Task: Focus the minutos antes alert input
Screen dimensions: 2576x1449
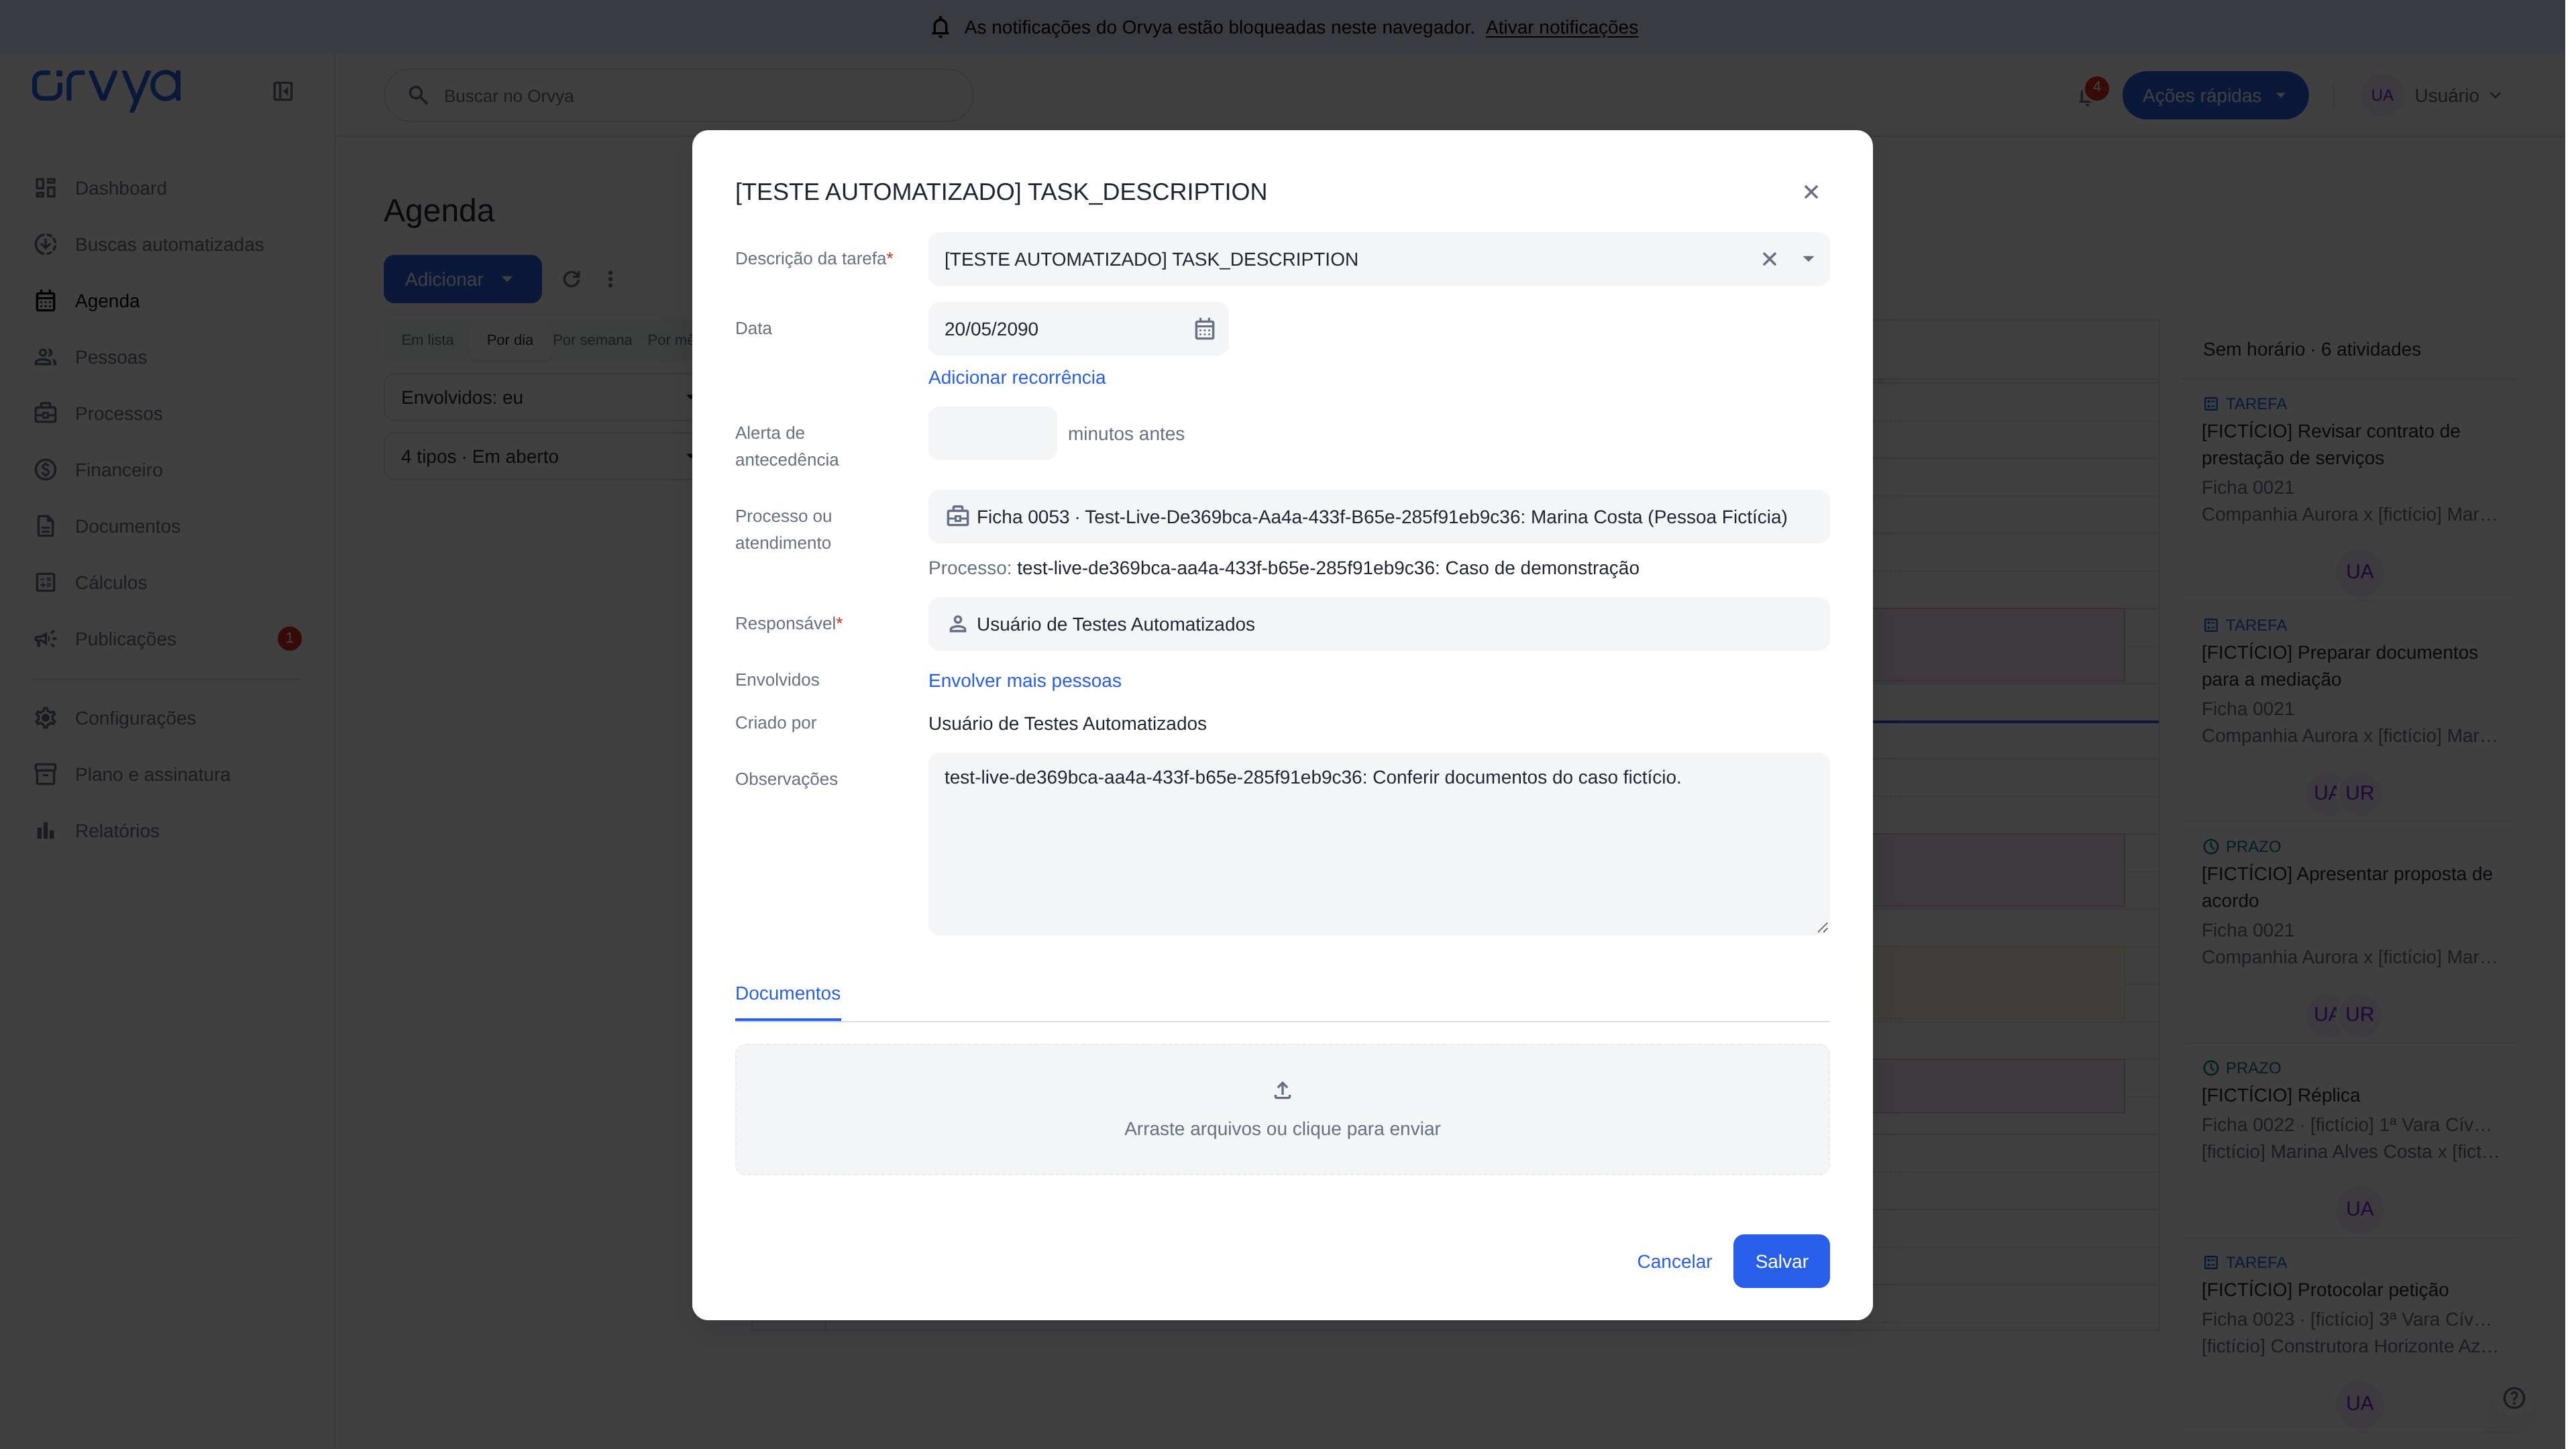Action: click(x=992, y=433)
